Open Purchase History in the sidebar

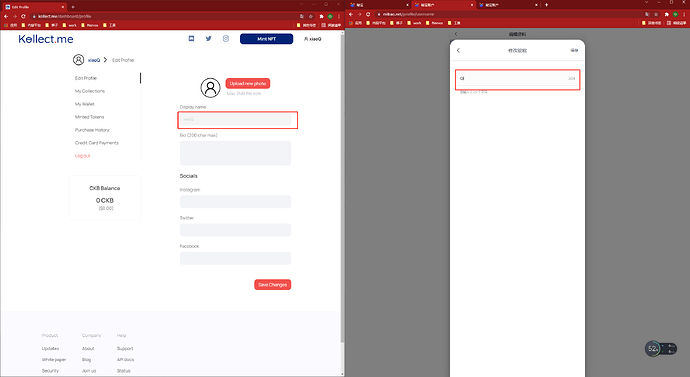click(x=92, y=130)
